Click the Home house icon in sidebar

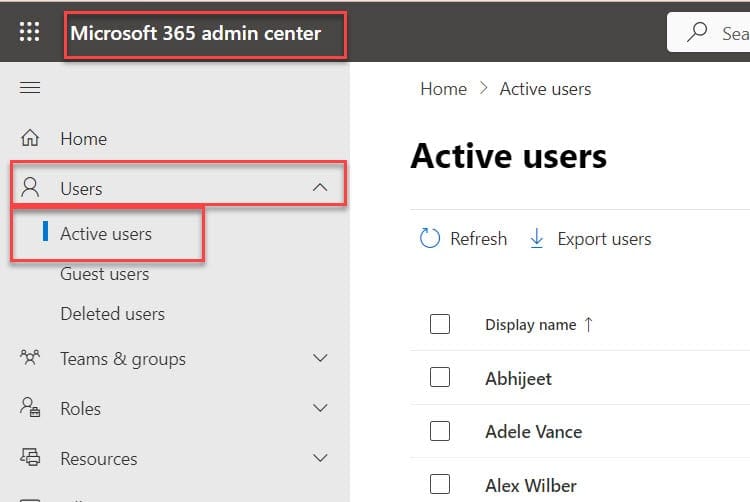30,138
